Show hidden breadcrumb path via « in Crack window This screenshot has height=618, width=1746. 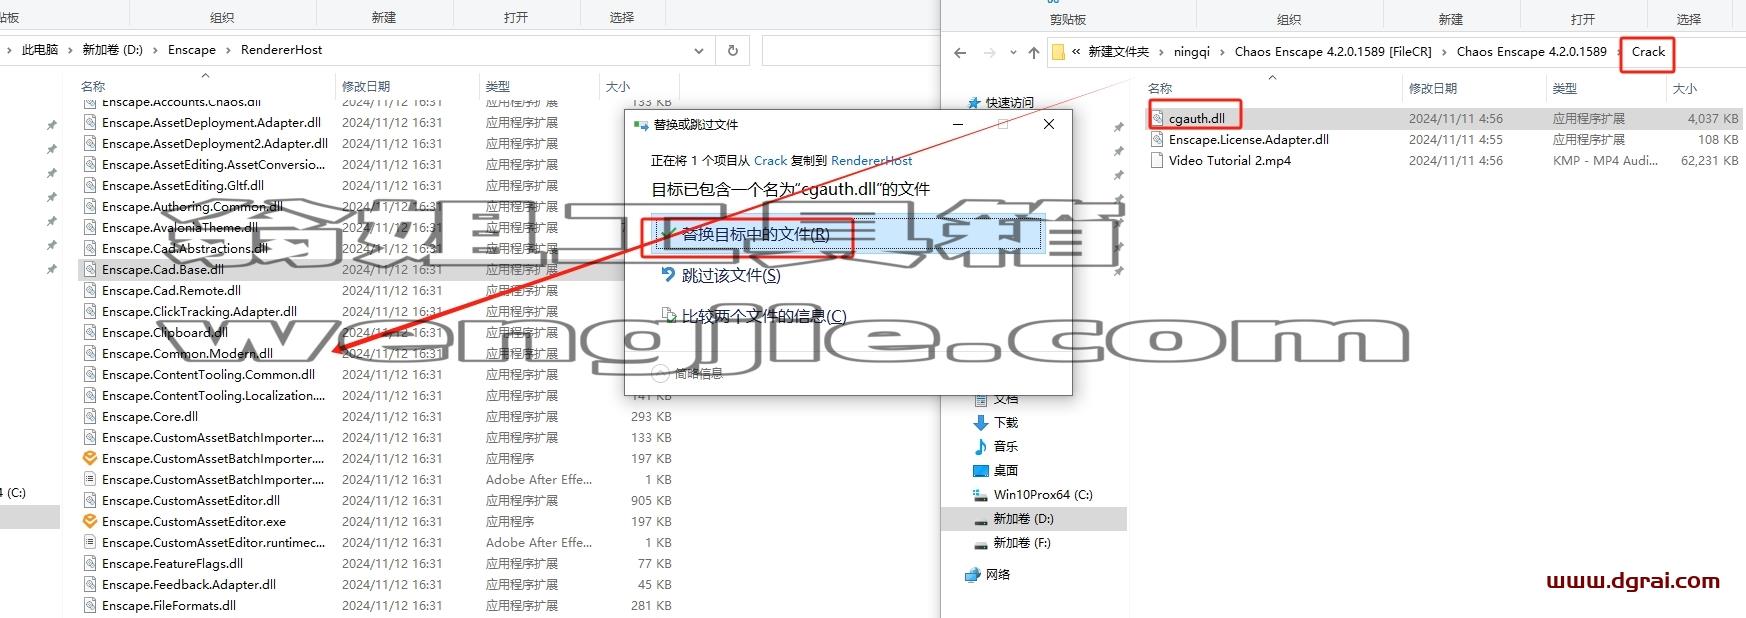click(x=1076, y=52)
